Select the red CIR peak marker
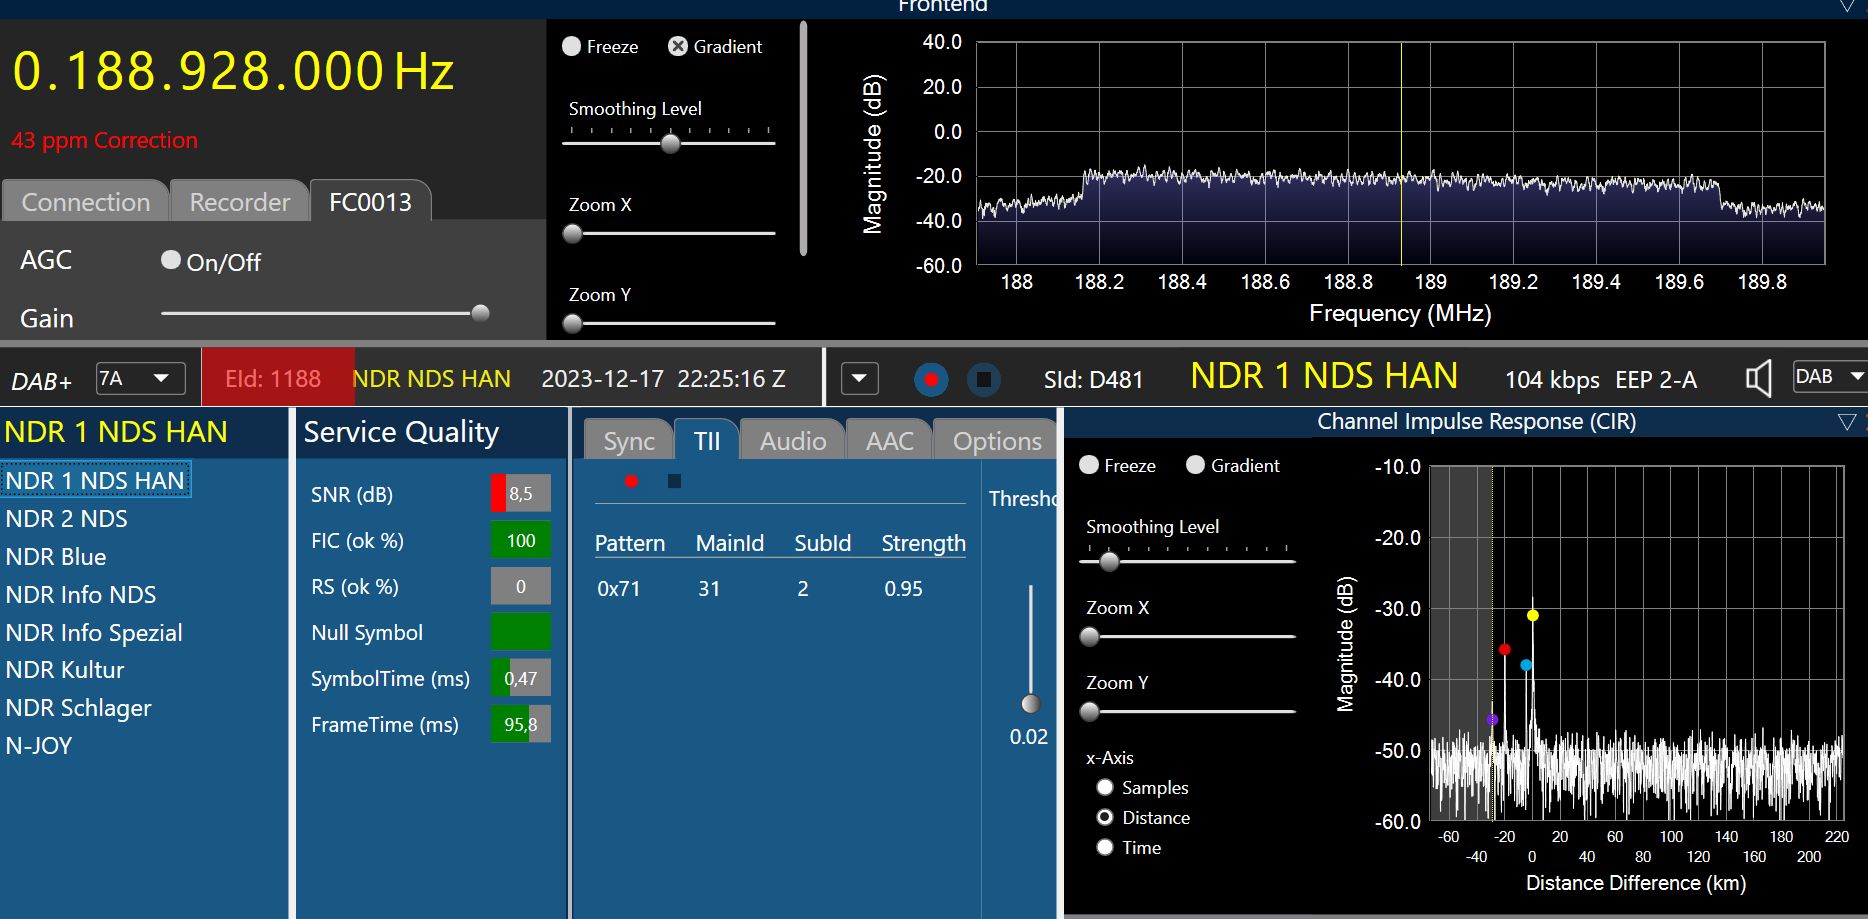This screenshot has width=1868, height=919. tap(1504, 649)
